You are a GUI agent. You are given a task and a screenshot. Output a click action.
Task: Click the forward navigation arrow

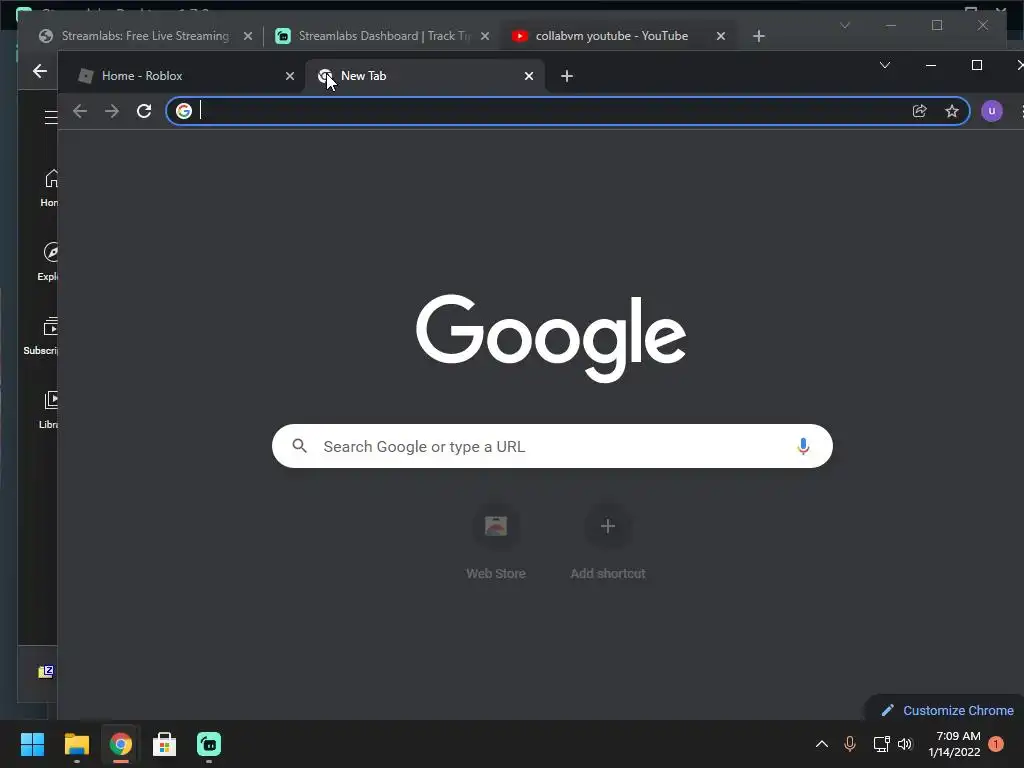(112, 111)
